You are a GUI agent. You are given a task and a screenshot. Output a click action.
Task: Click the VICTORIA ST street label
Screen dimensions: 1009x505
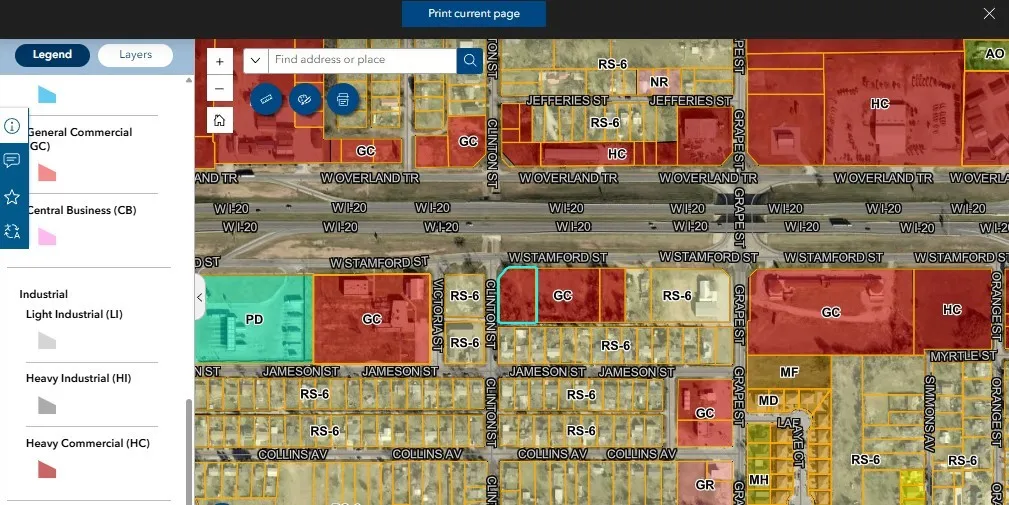pyautogui.click(x=438, y=315)
